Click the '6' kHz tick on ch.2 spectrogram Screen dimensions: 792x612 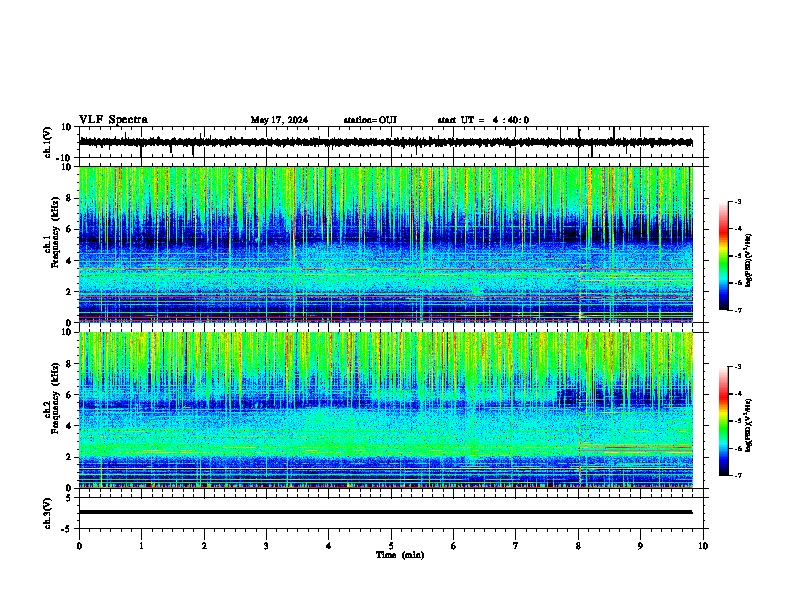pos(70,395)
